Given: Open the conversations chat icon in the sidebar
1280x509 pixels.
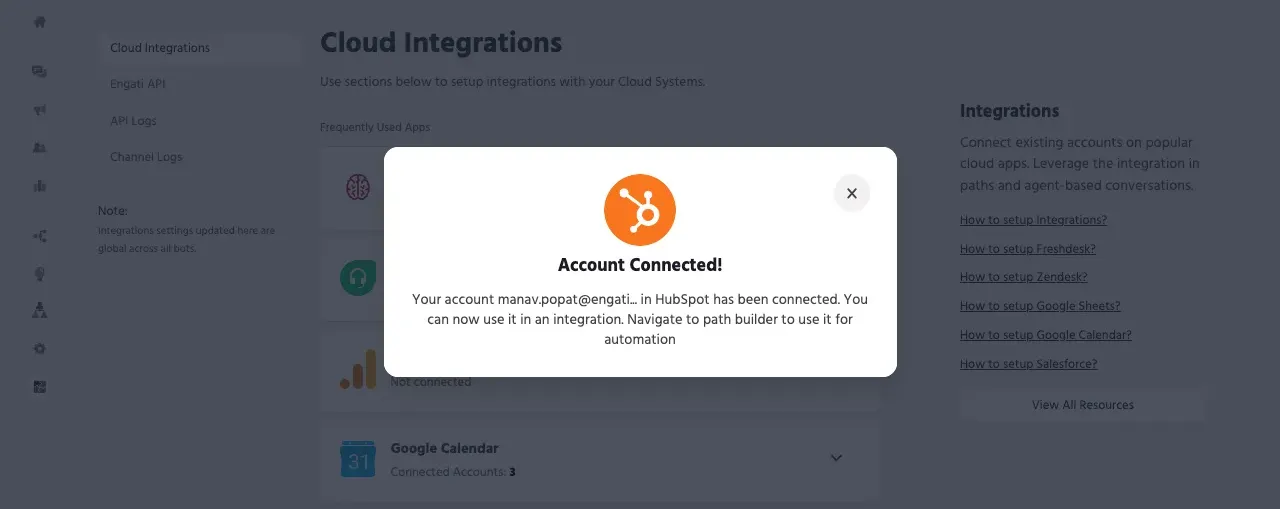Looking at the screenshot, I should 40,72.
